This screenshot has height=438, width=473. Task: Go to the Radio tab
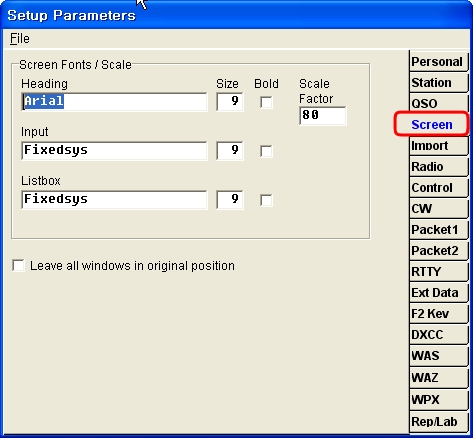tap(439, 167)
